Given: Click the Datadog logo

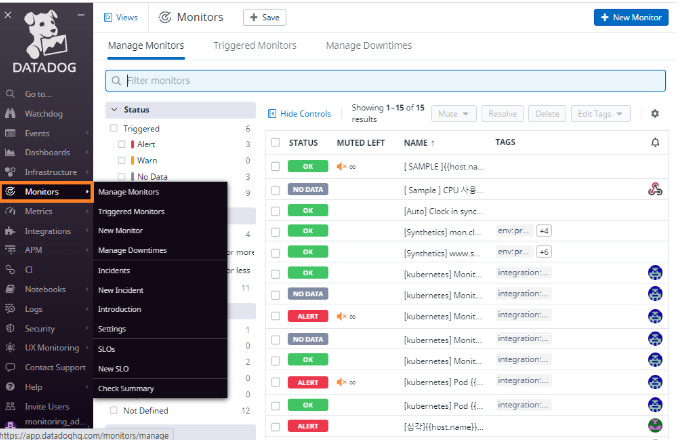Looking at the screenshot, I should (x=44, y=42).
